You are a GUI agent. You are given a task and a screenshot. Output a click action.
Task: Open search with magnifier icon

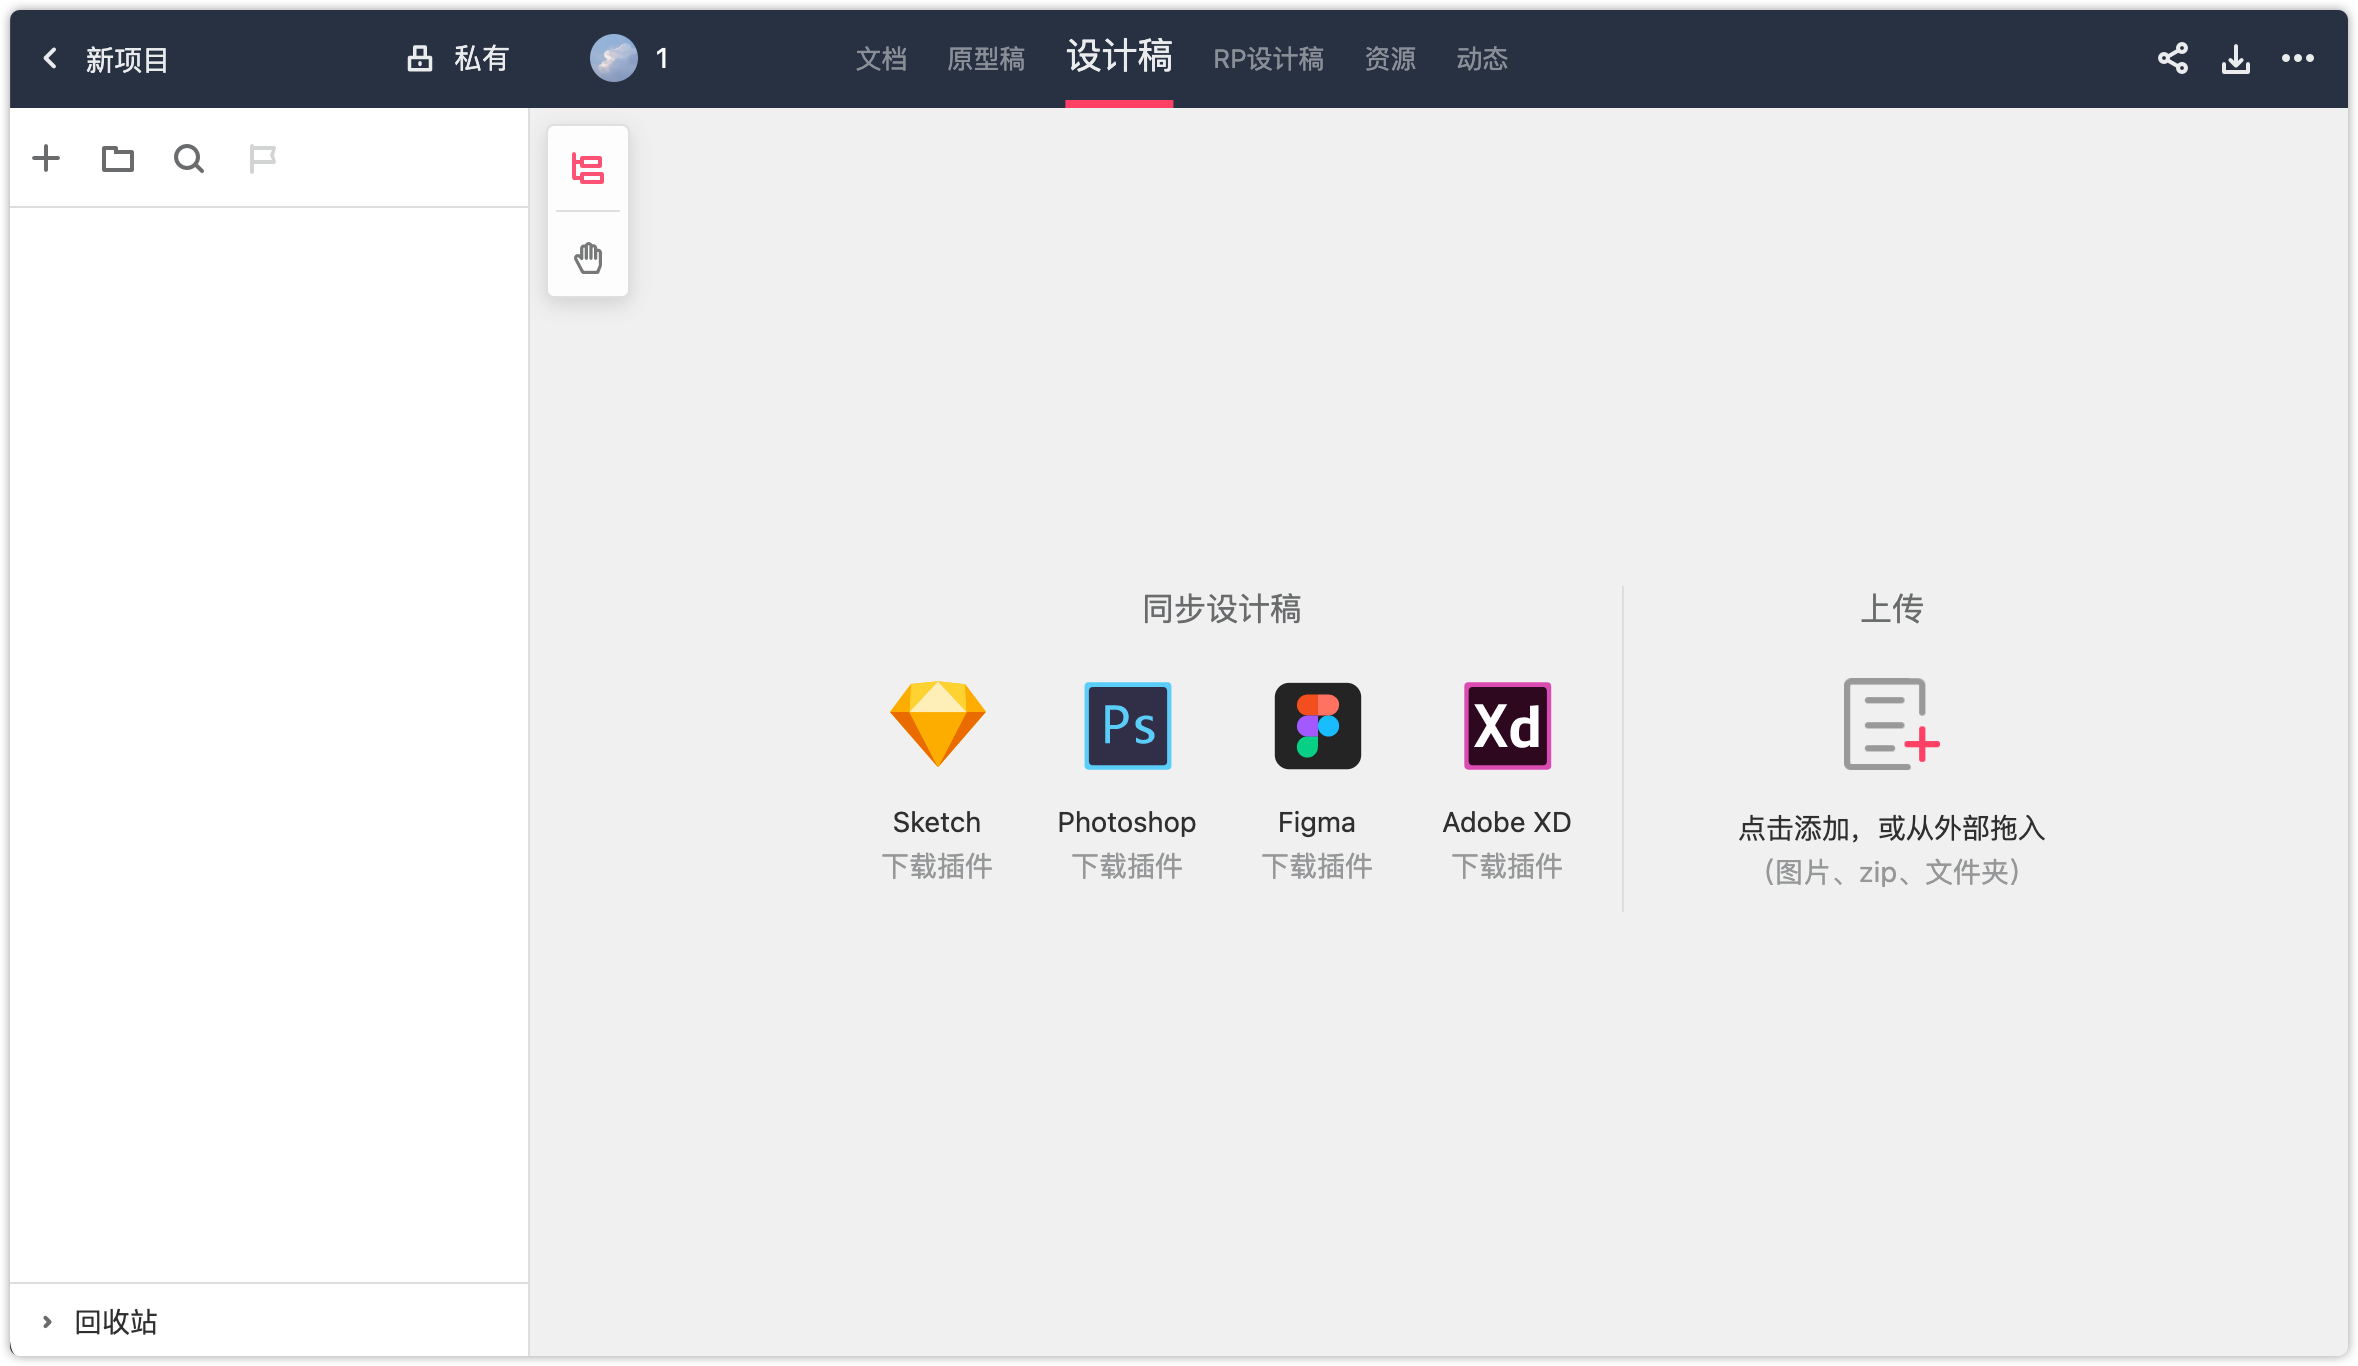pyautogui.click(x=189, y=159)
